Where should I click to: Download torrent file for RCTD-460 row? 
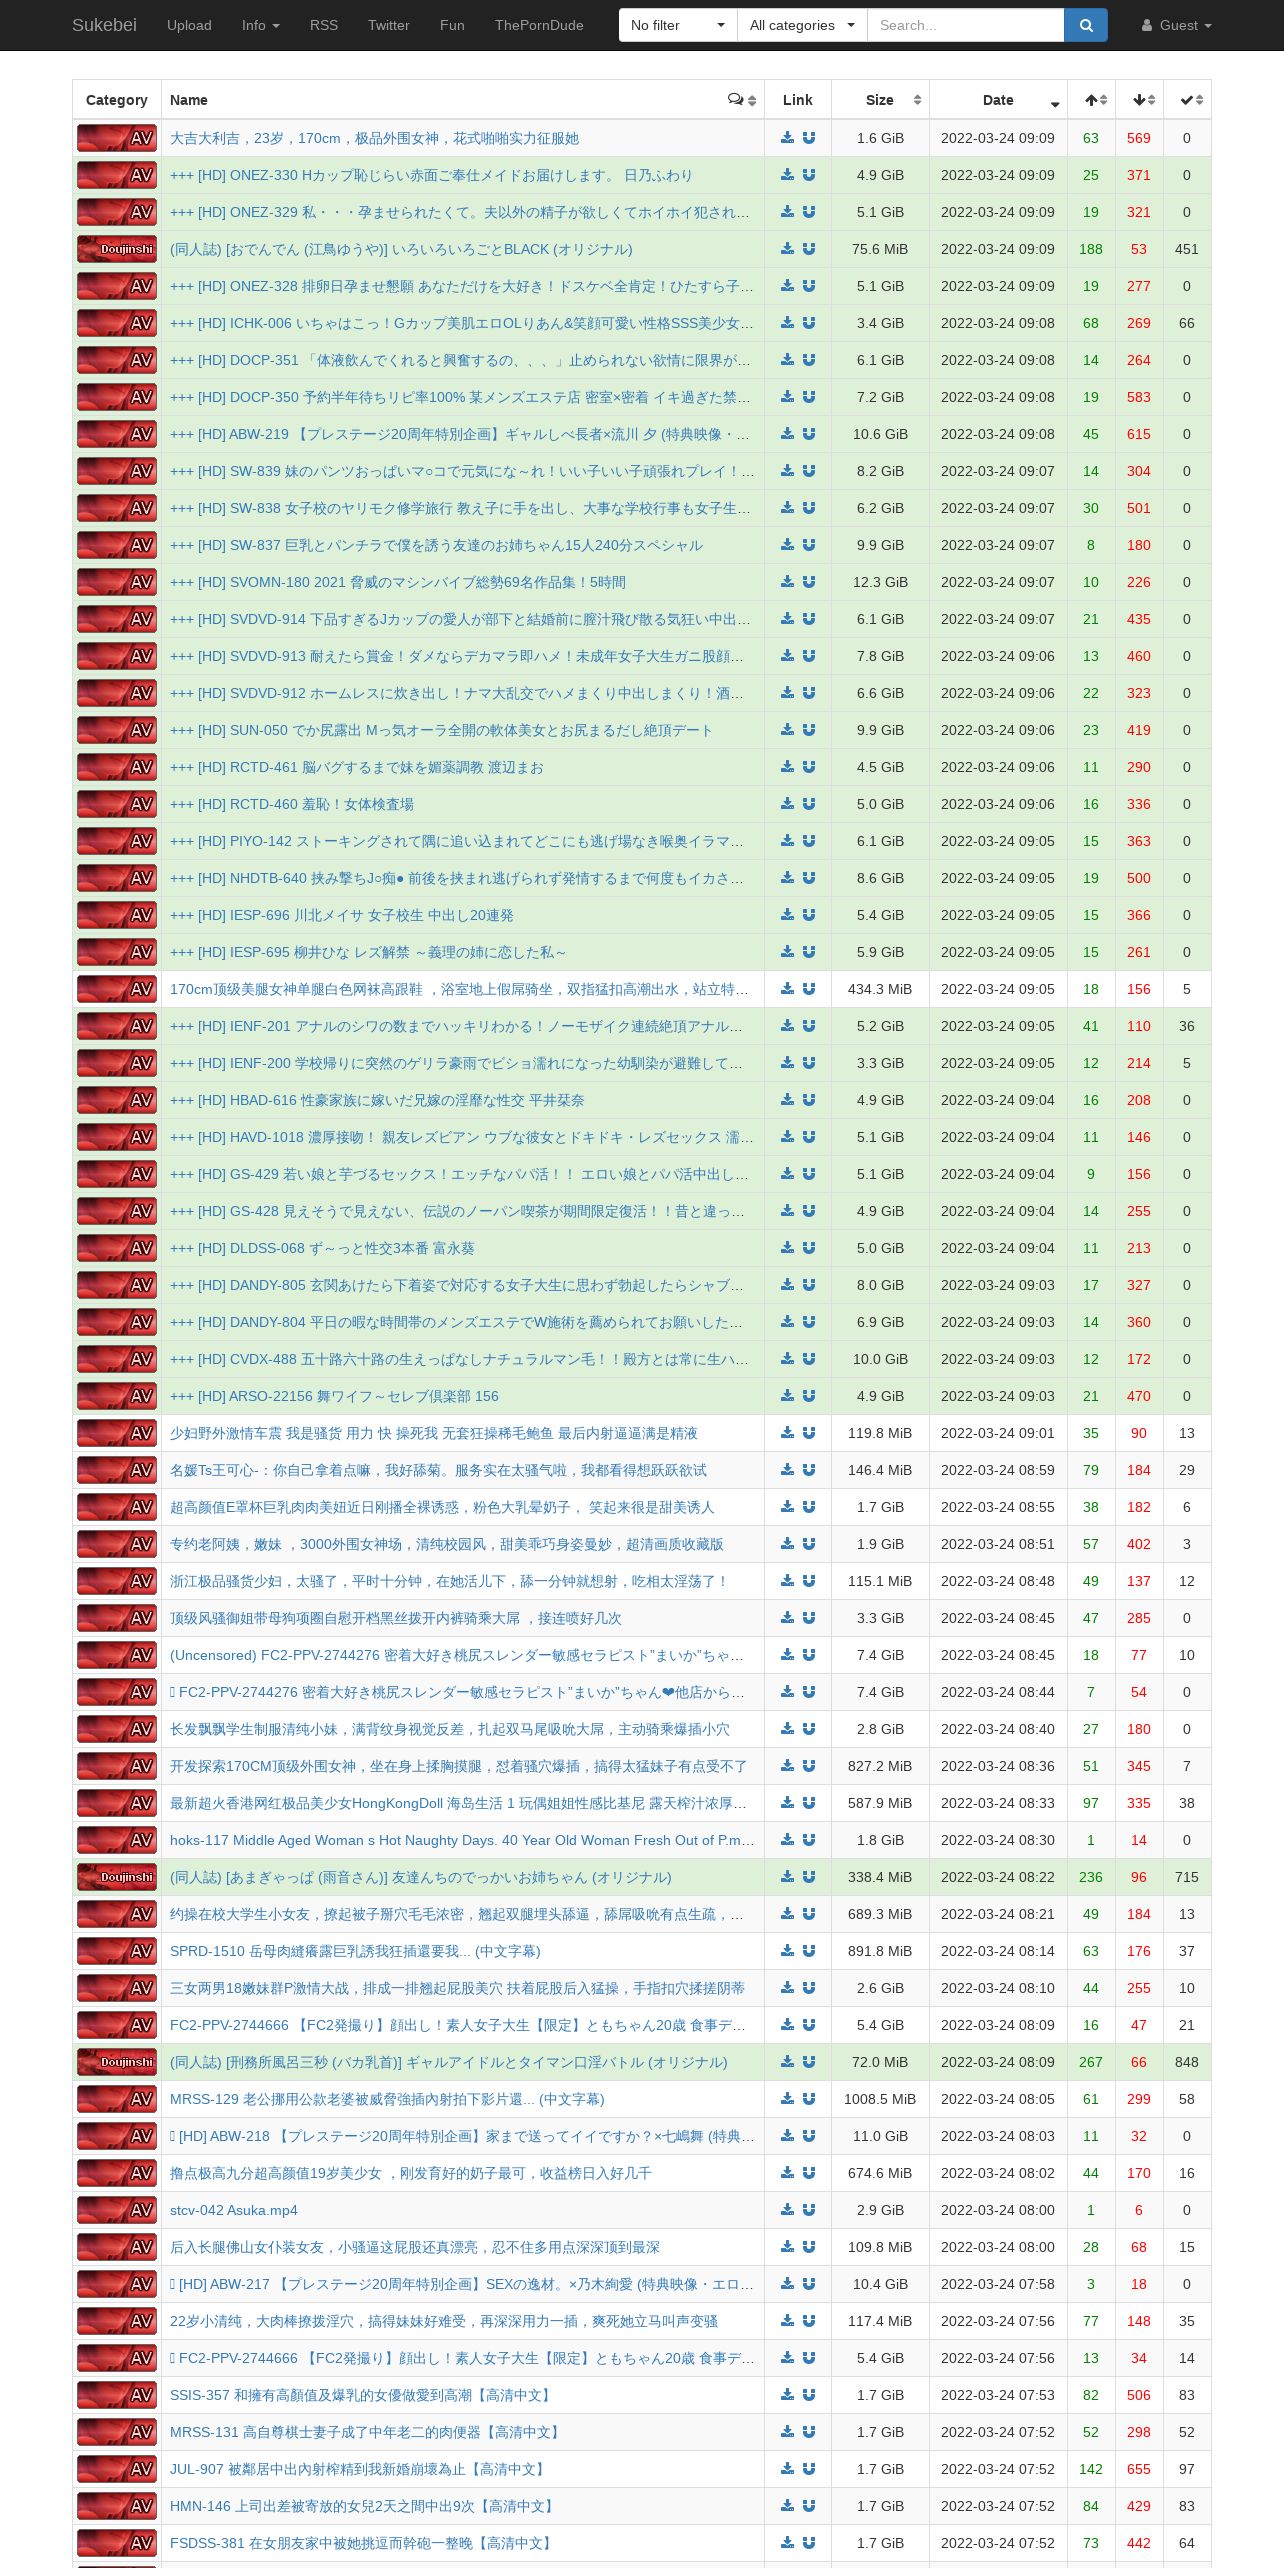[788, 804]
